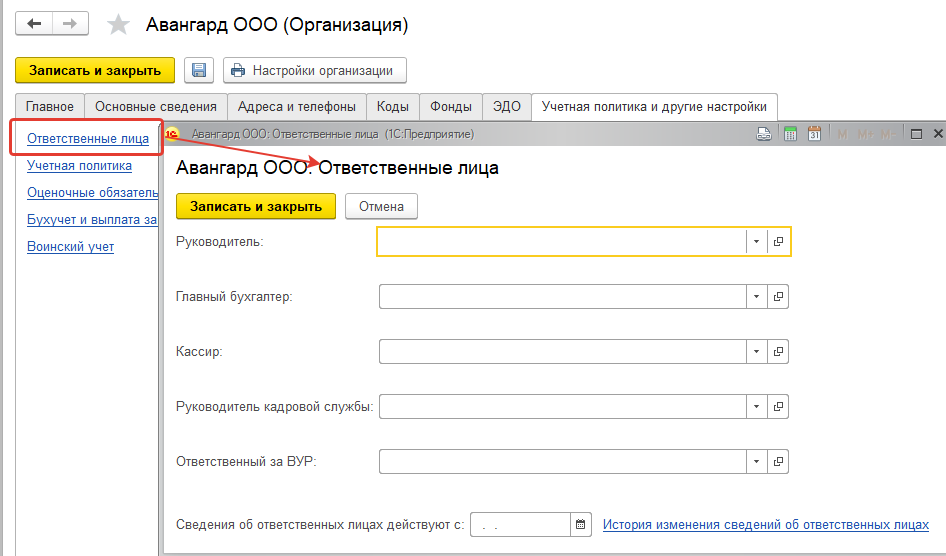This screenshot has height=556, width=946.
Task: Click the save diskette icon
Action: pyautogui.click(x=199, y=70)
